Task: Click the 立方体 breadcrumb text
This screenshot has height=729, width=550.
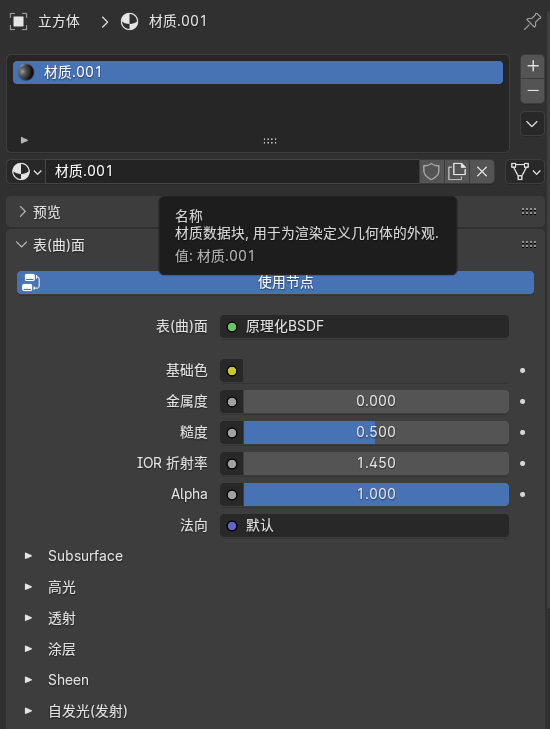Action: pos(59,21)
